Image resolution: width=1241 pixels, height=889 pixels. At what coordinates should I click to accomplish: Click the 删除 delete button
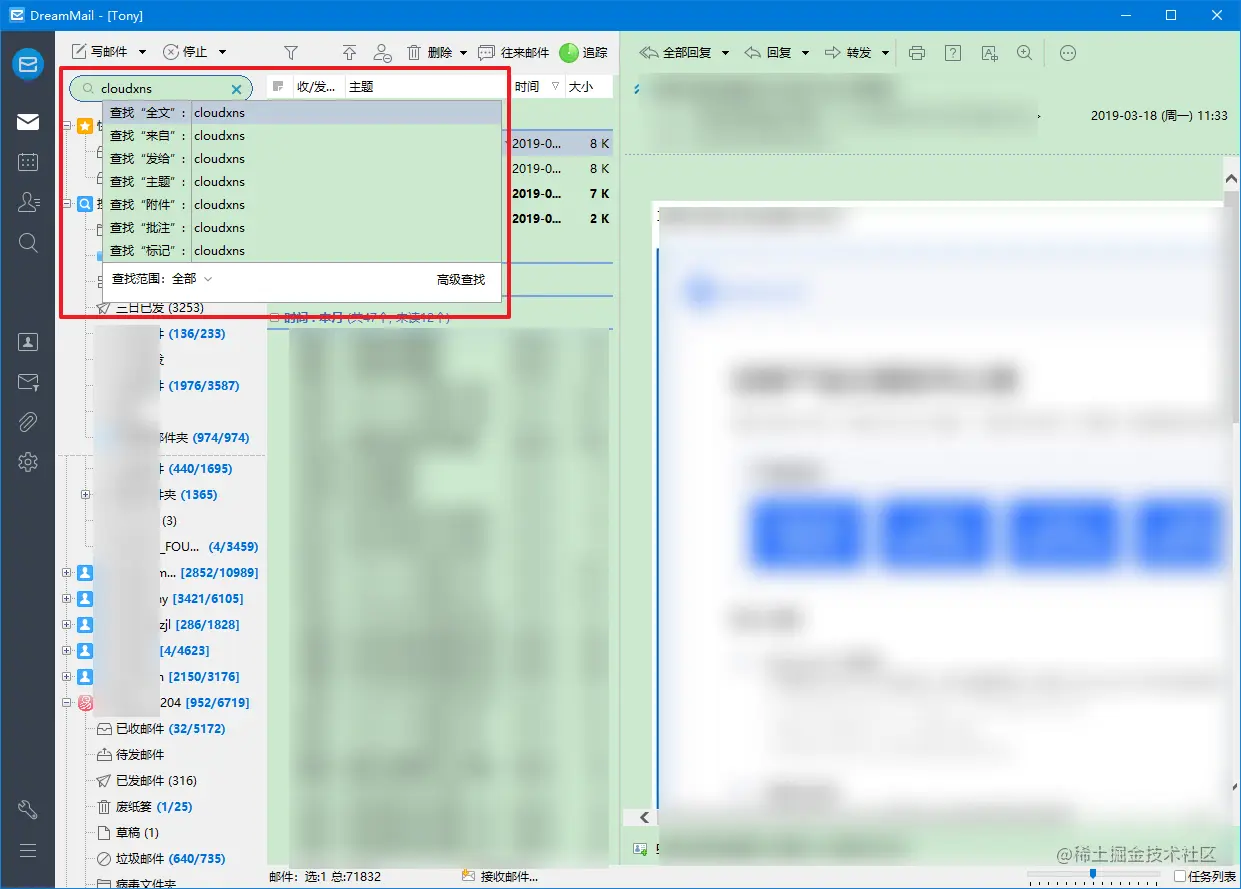[429, 52]
